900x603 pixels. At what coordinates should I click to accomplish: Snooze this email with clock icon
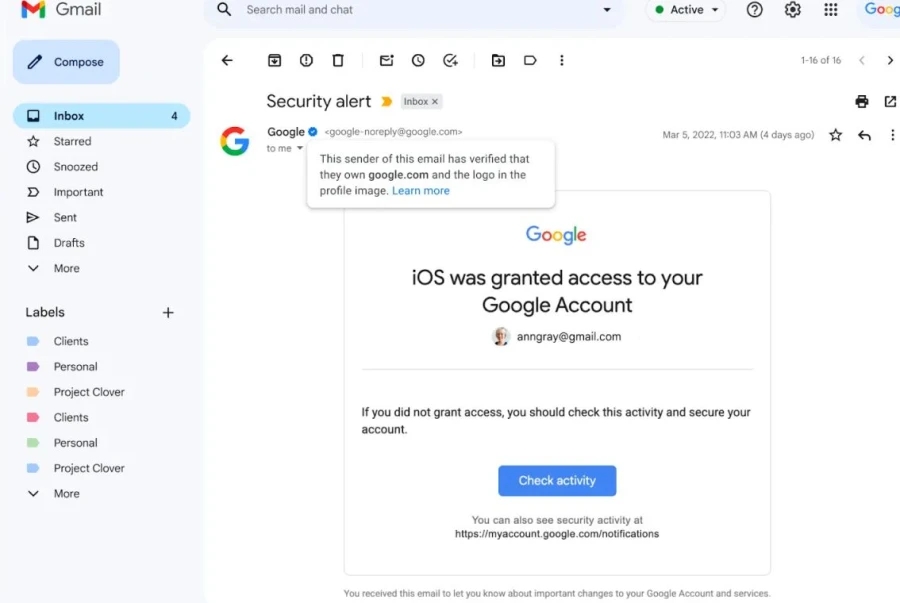418,60
